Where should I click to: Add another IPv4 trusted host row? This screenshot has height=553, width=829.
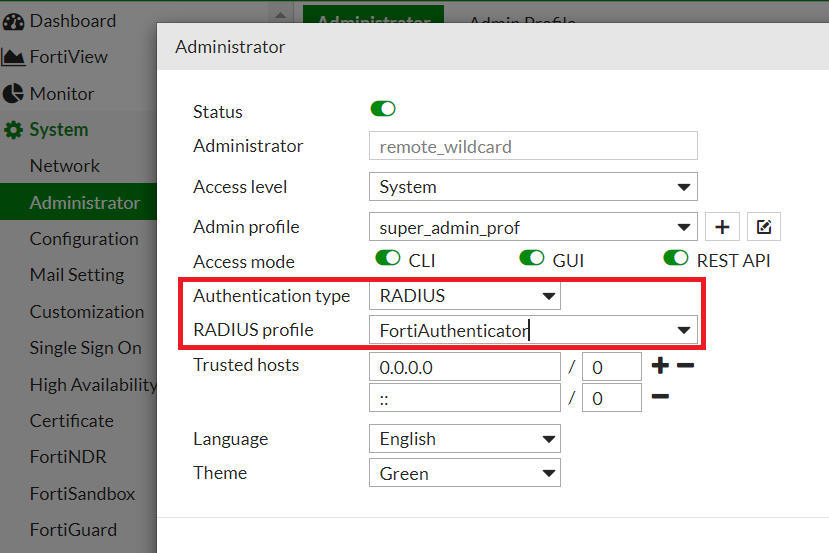click(660, 365)
